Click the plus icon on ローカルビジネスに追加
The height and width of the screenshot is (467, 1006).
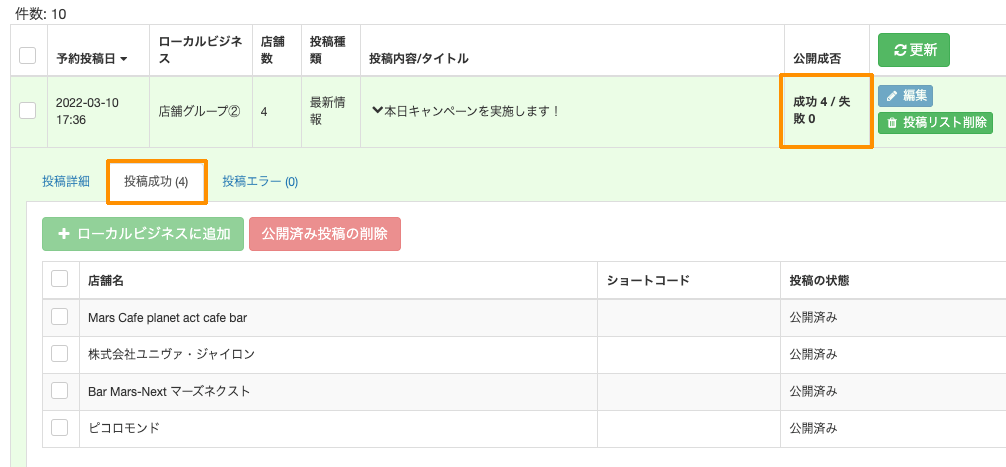[64, 234]
